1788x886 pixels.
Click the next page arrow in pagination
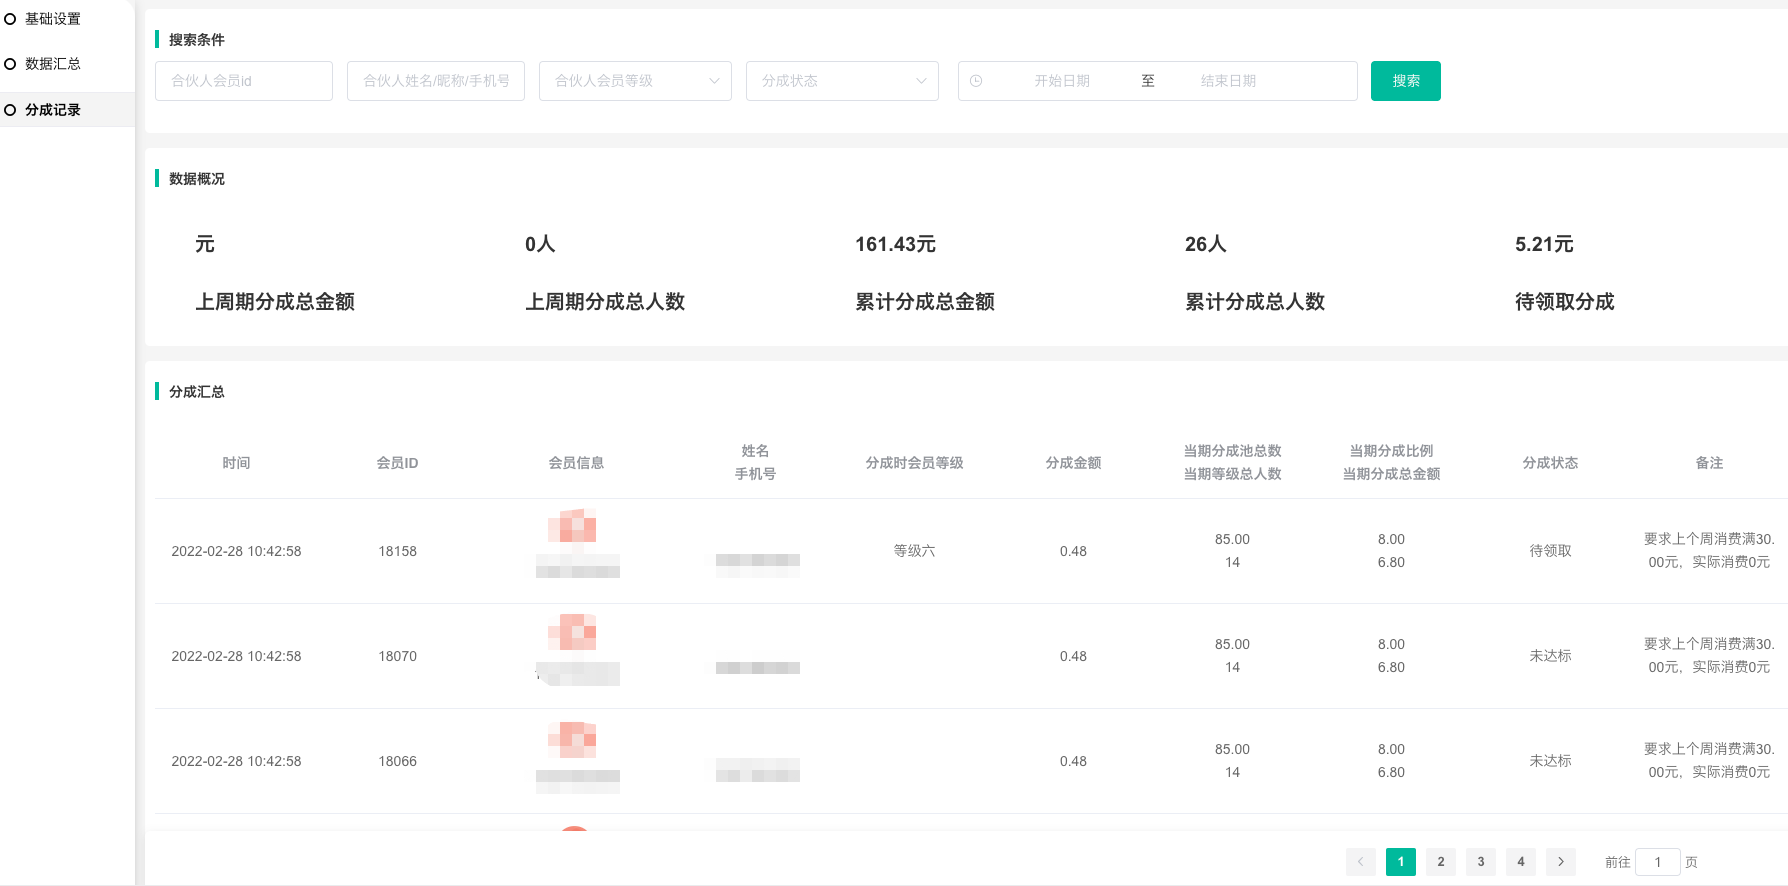pos(1560,862)
